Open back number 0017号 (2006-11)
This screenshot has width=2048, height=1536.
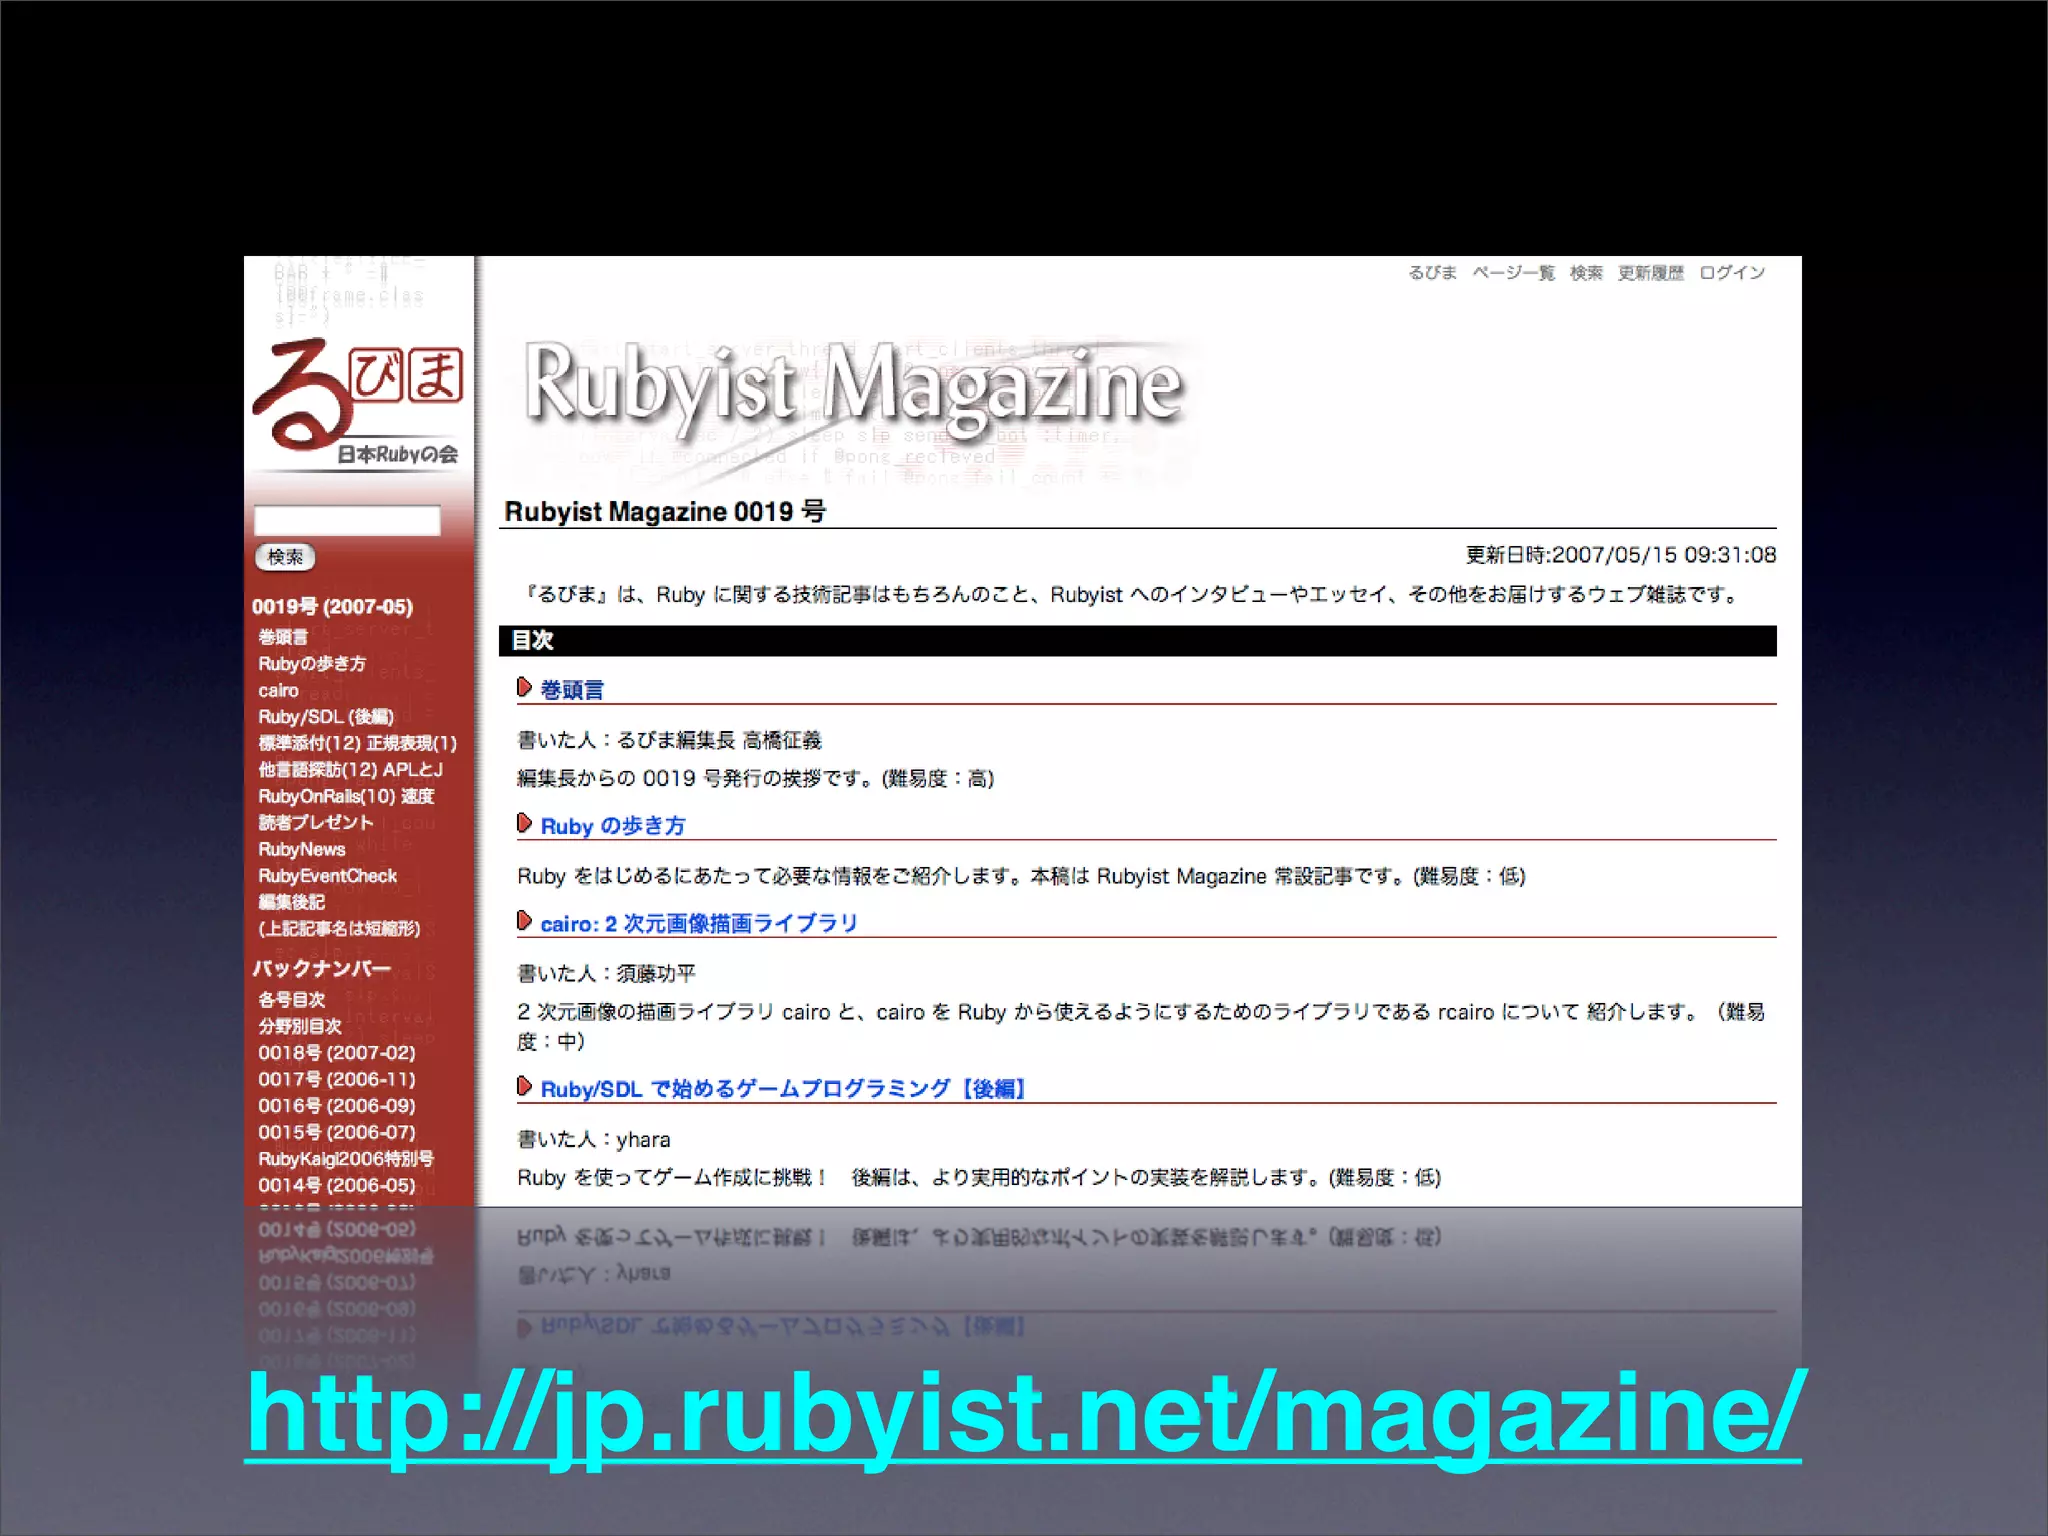click(337, 1080)
